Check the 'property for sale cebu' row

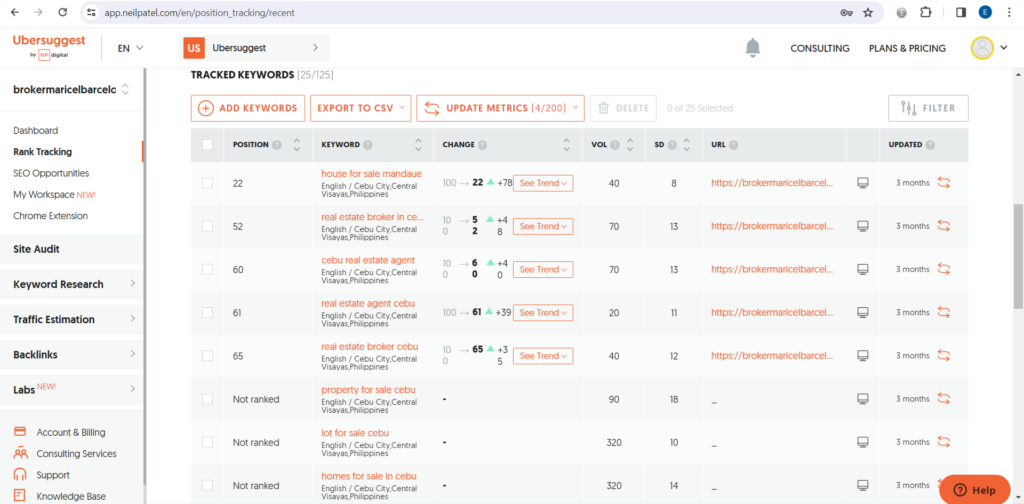(208, 398)
